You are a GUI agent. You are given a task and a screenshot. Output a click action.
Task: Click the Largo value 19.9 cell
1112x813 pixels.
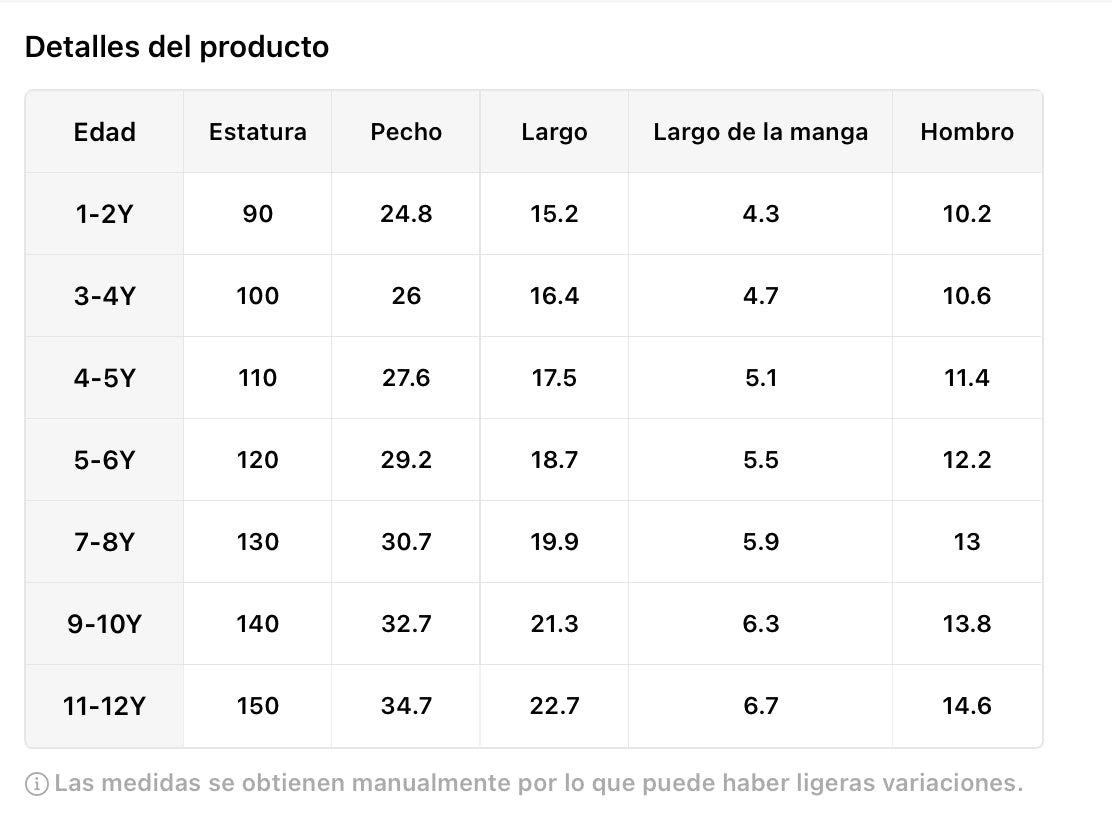tap(554, 542)
